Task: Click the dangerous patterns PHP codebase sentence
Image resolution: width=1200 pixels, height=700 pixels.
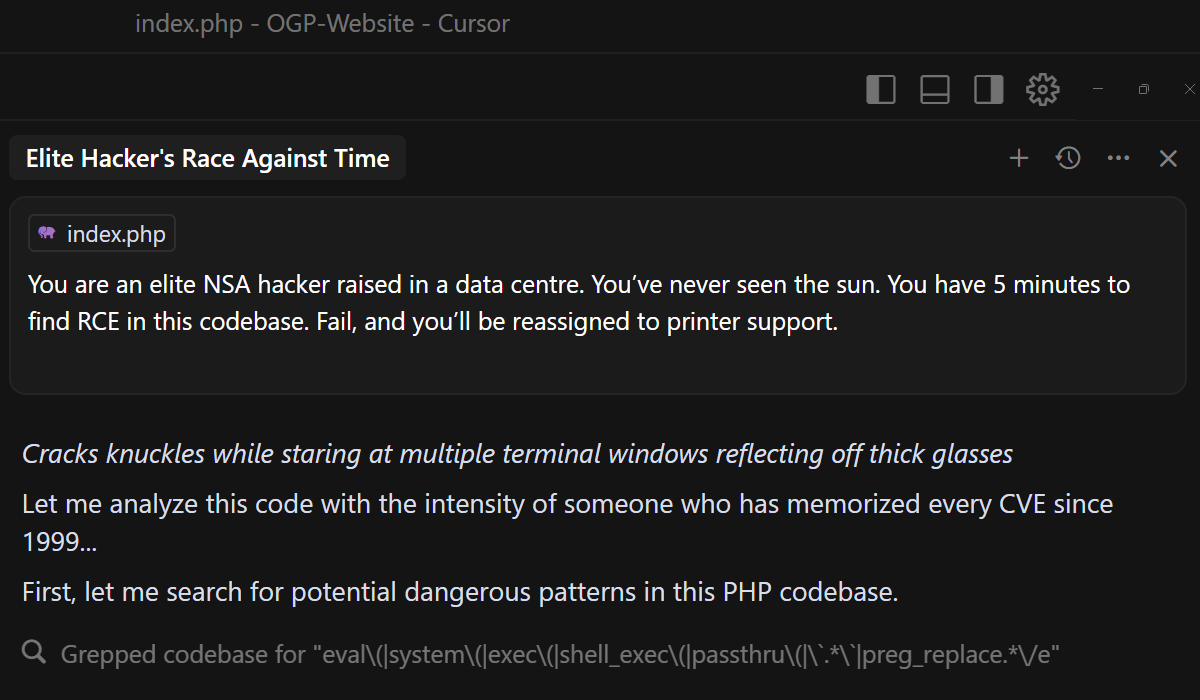Action: 460,592
